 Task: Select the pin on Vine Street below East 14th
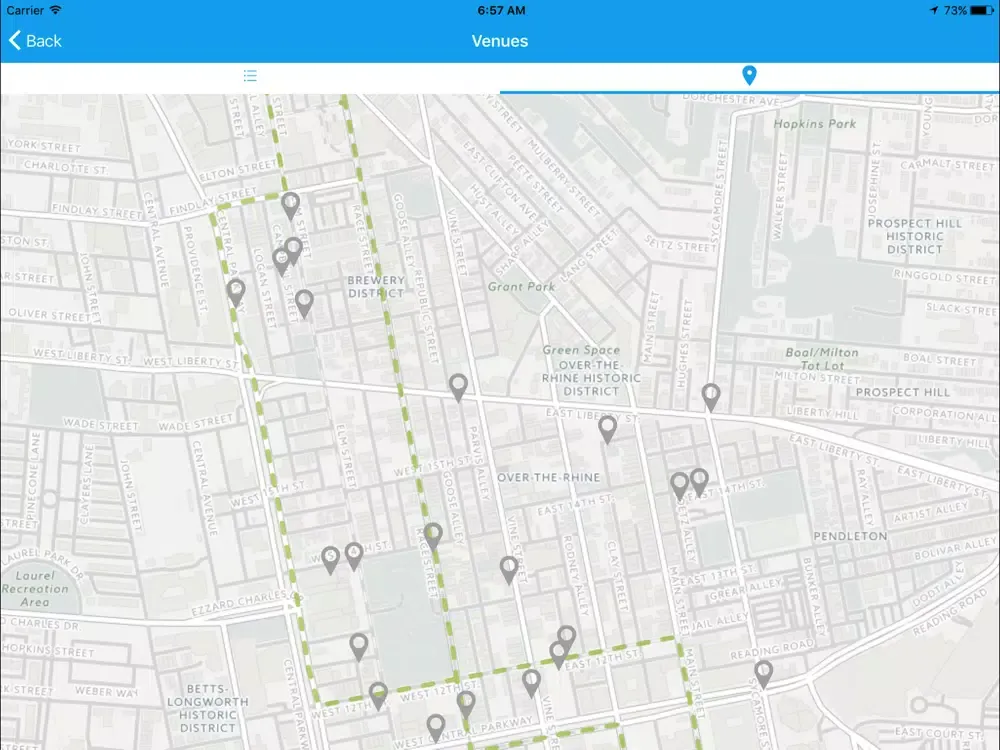pos(508,570)
